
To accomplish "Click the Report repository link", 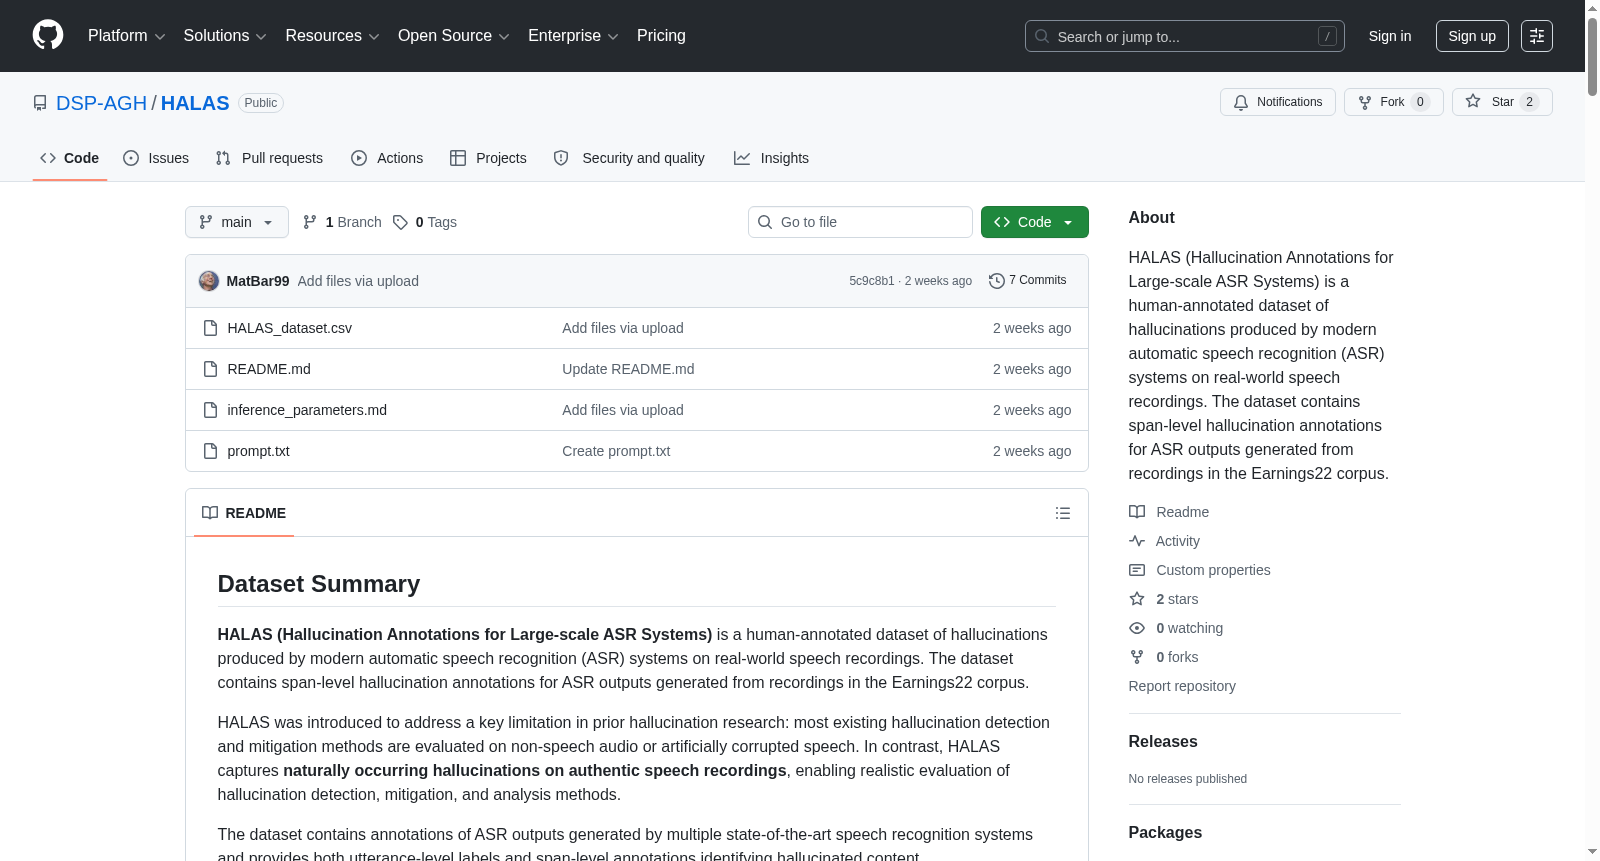I will tap(1182, 686).
